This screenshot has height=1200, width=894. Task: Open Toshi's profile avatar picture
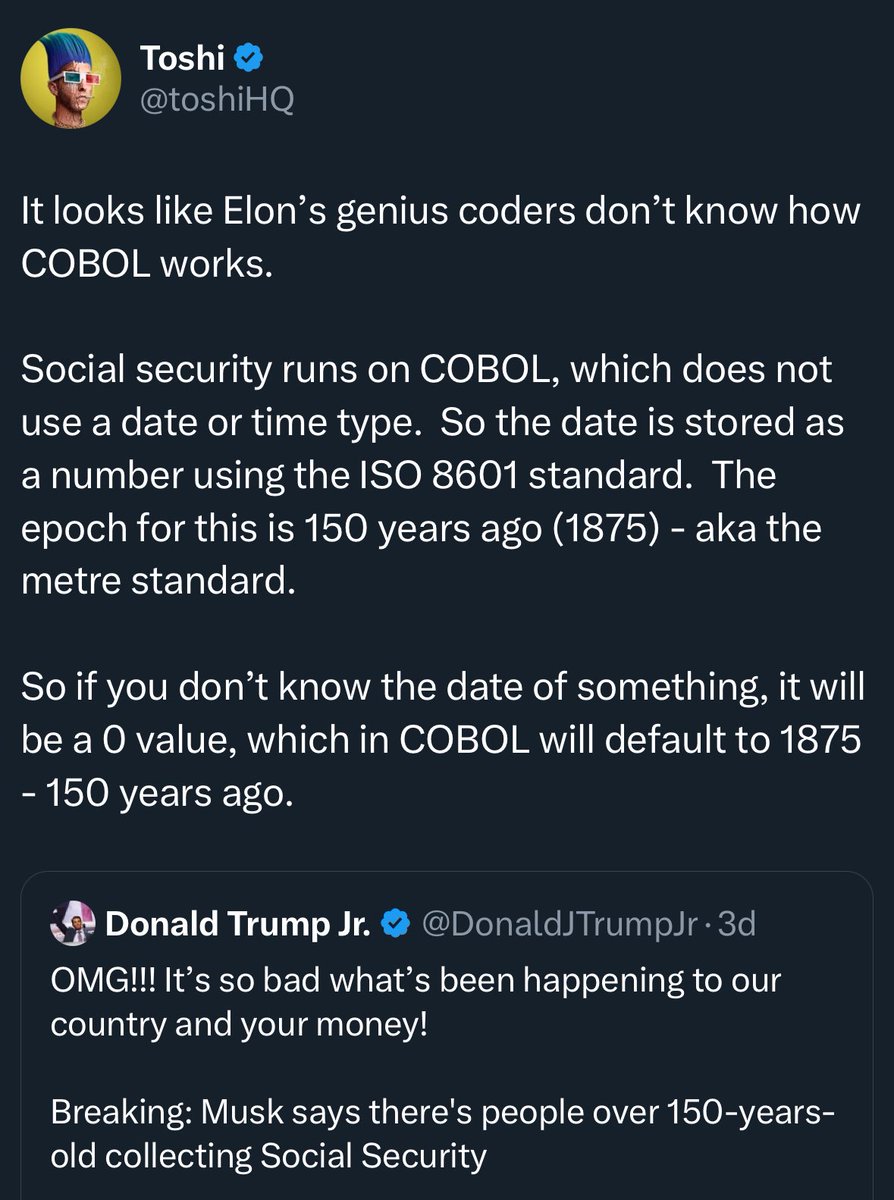click(71, 78)
